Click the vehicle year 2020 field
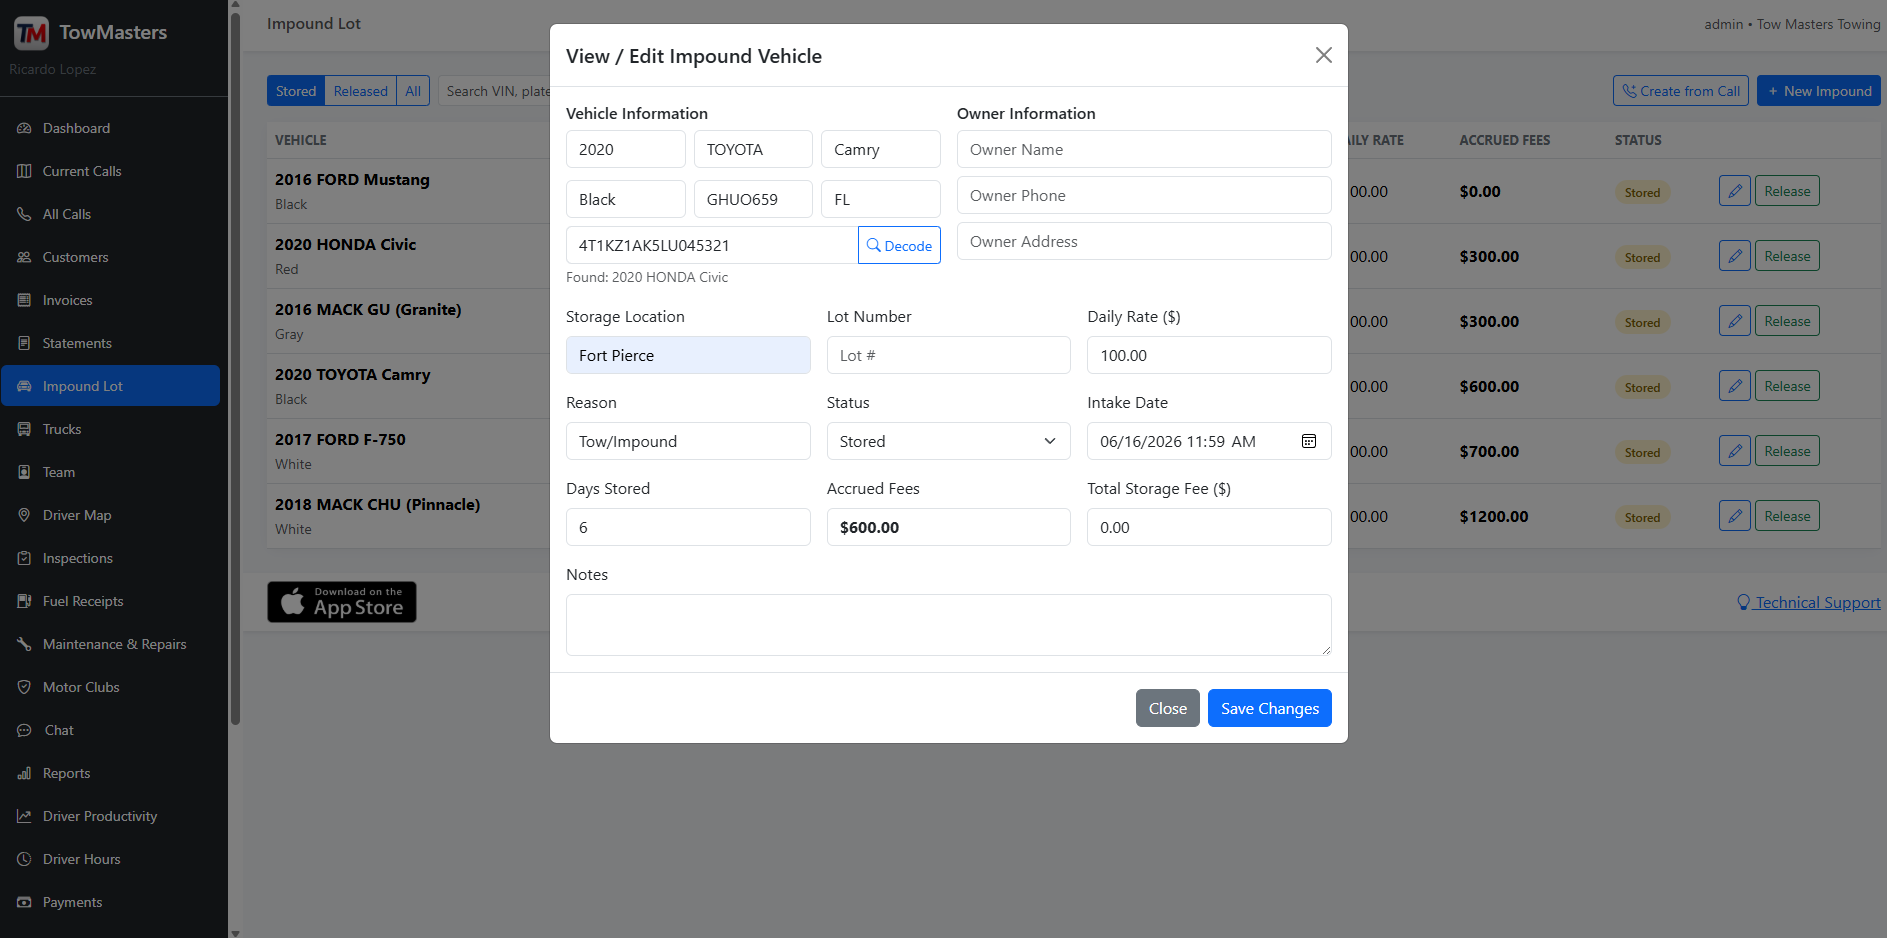1887x938 pixels. 626,149
